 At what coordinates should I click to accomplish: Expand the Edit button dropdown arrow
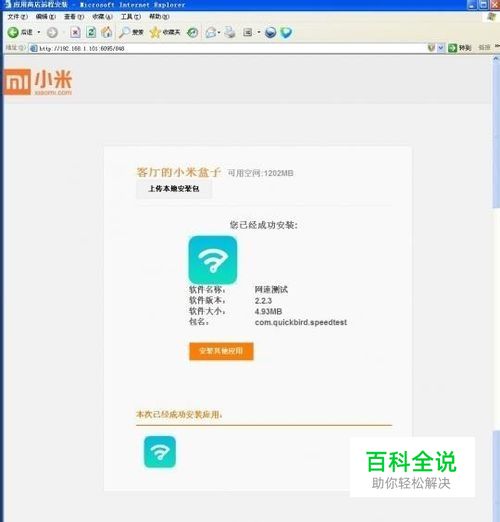click(x=259, y=32)
